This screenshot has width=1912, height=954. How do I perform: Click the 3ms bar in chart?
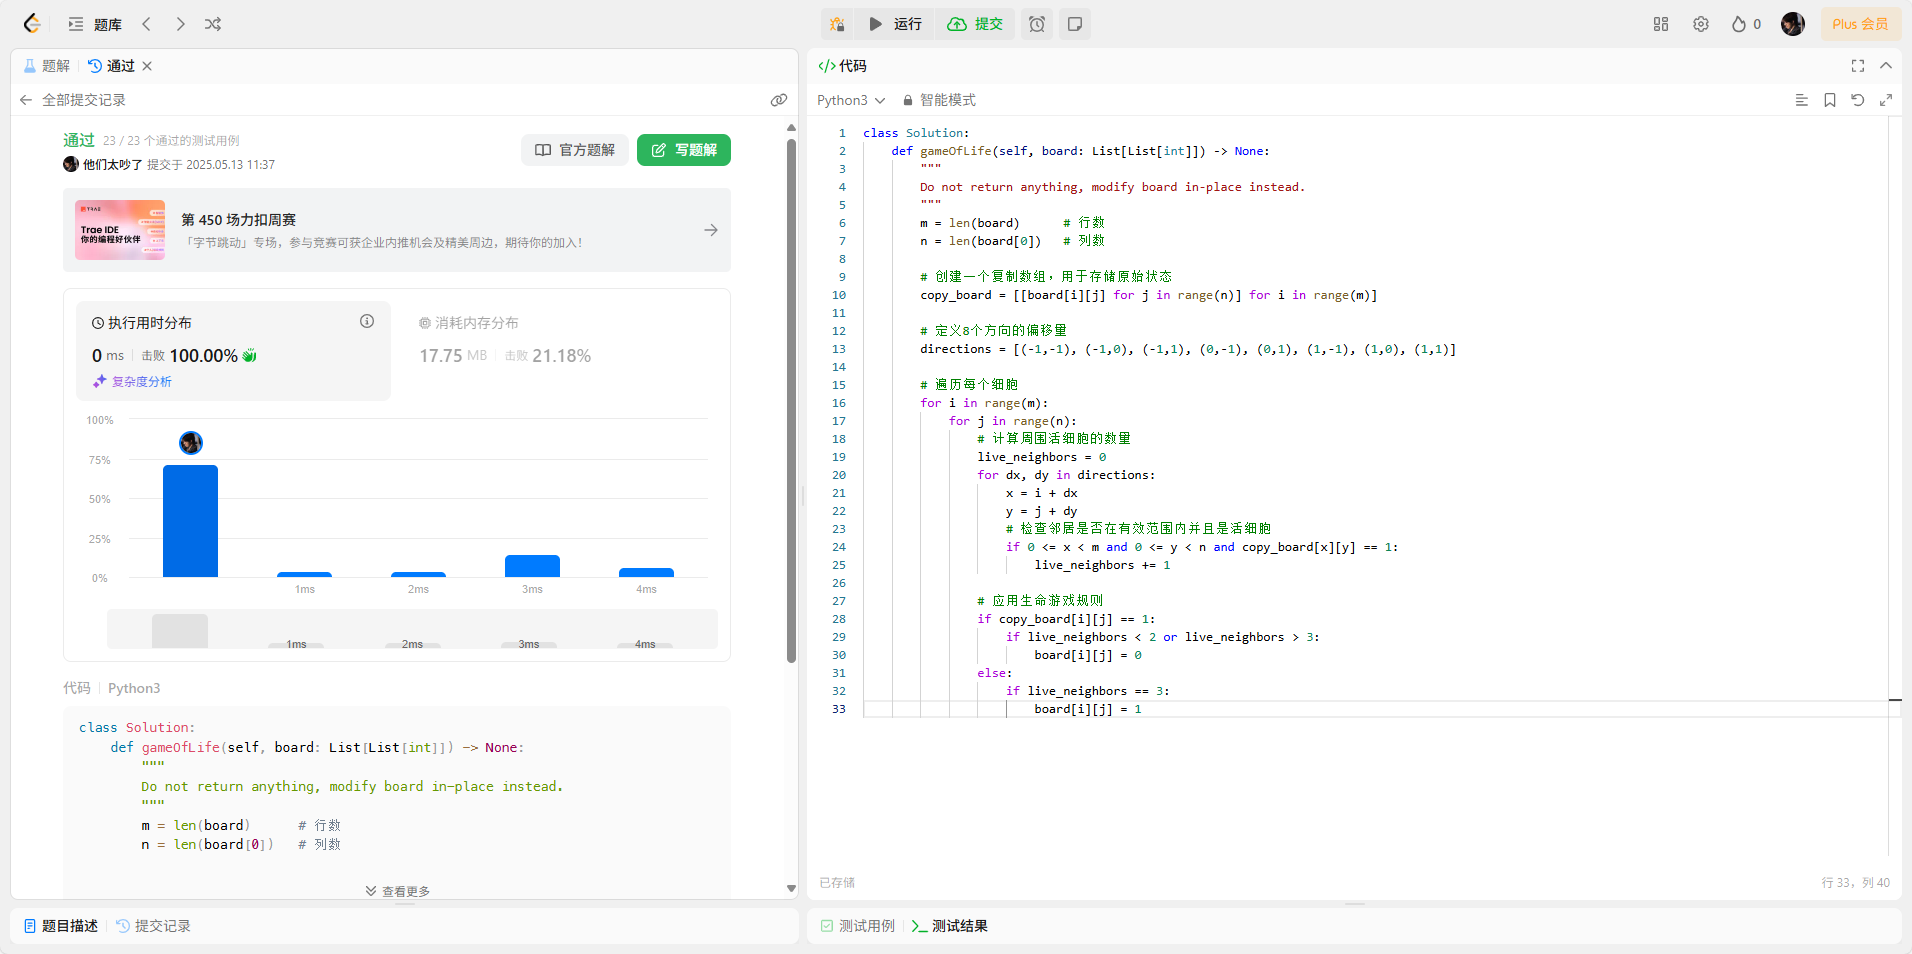coord(532,566)
